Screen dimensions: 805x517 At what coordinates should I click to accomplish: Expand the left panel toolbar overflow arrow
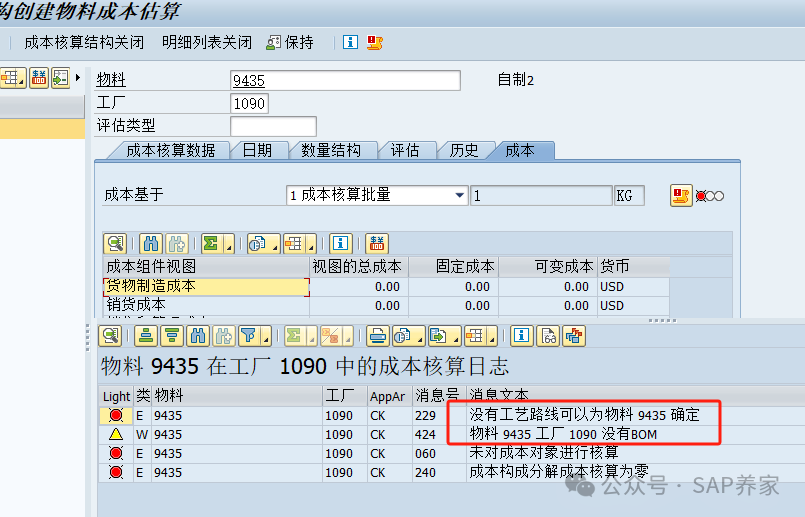[x=78, y=78]
